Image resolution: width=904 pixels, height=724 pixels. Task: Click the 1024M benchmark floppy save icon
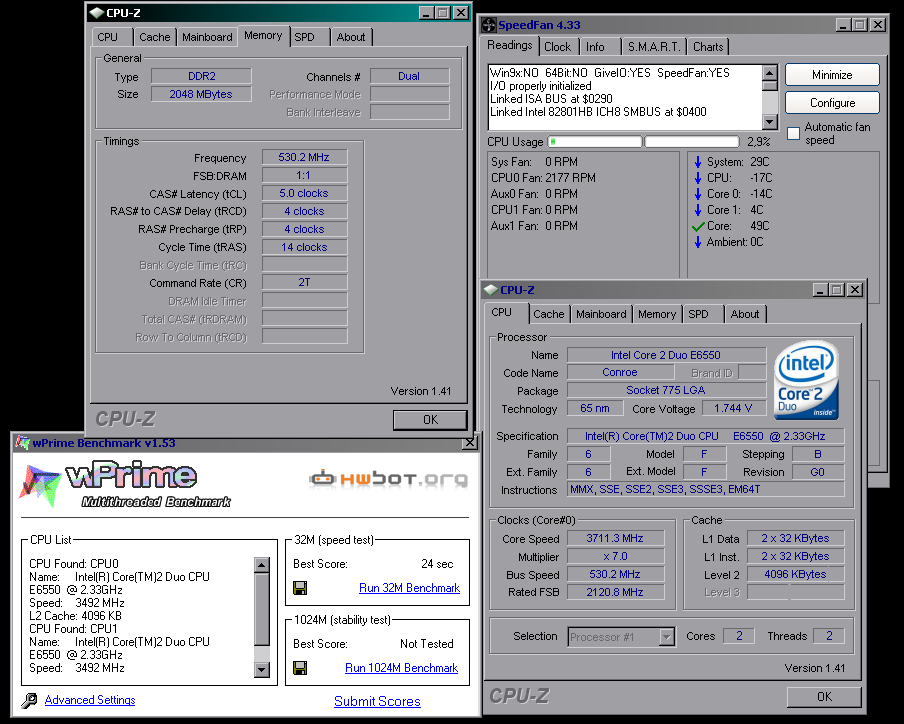click(300, 668)
